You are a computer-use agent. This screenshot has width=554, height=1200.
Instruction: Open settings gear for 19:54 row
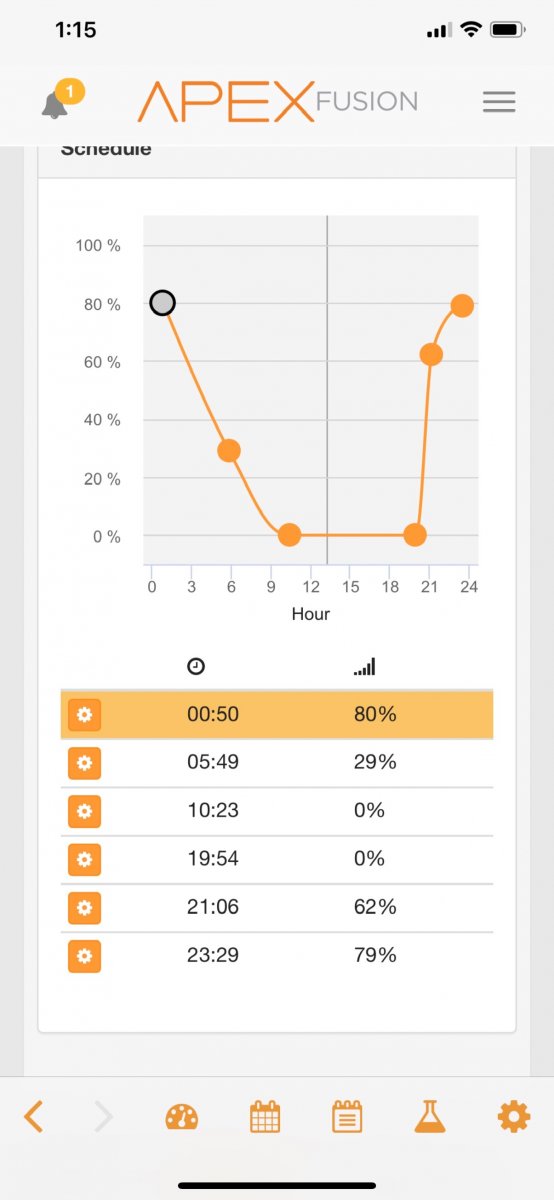pos(85,859)
